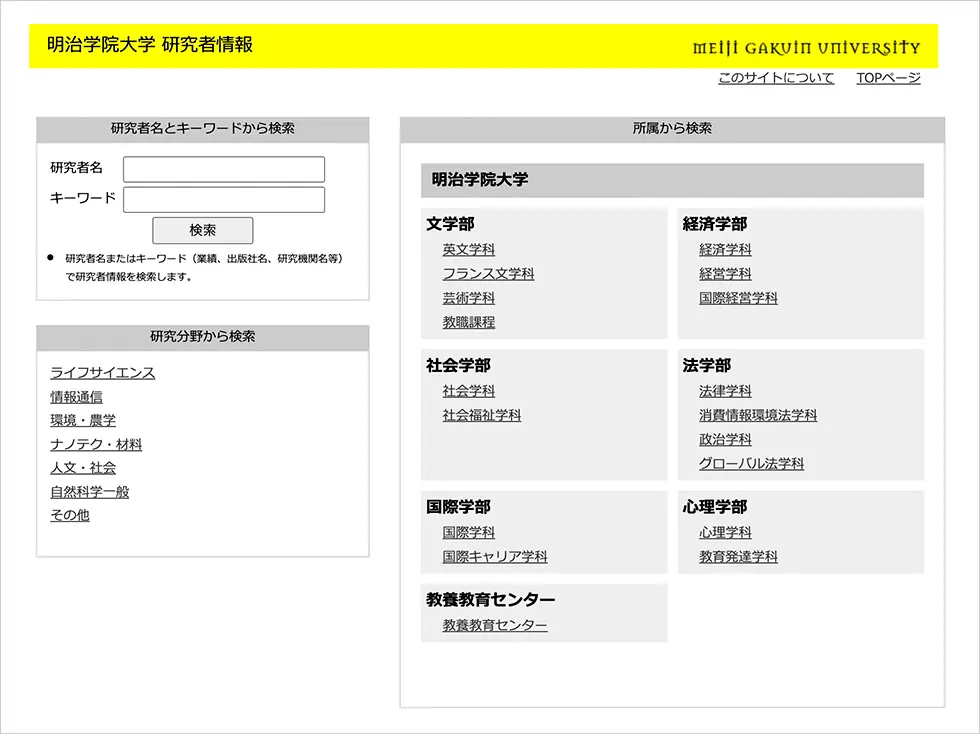
Task: Open the 人文・社会 field link
Action: pyautogui.click(x=83, y=467)
